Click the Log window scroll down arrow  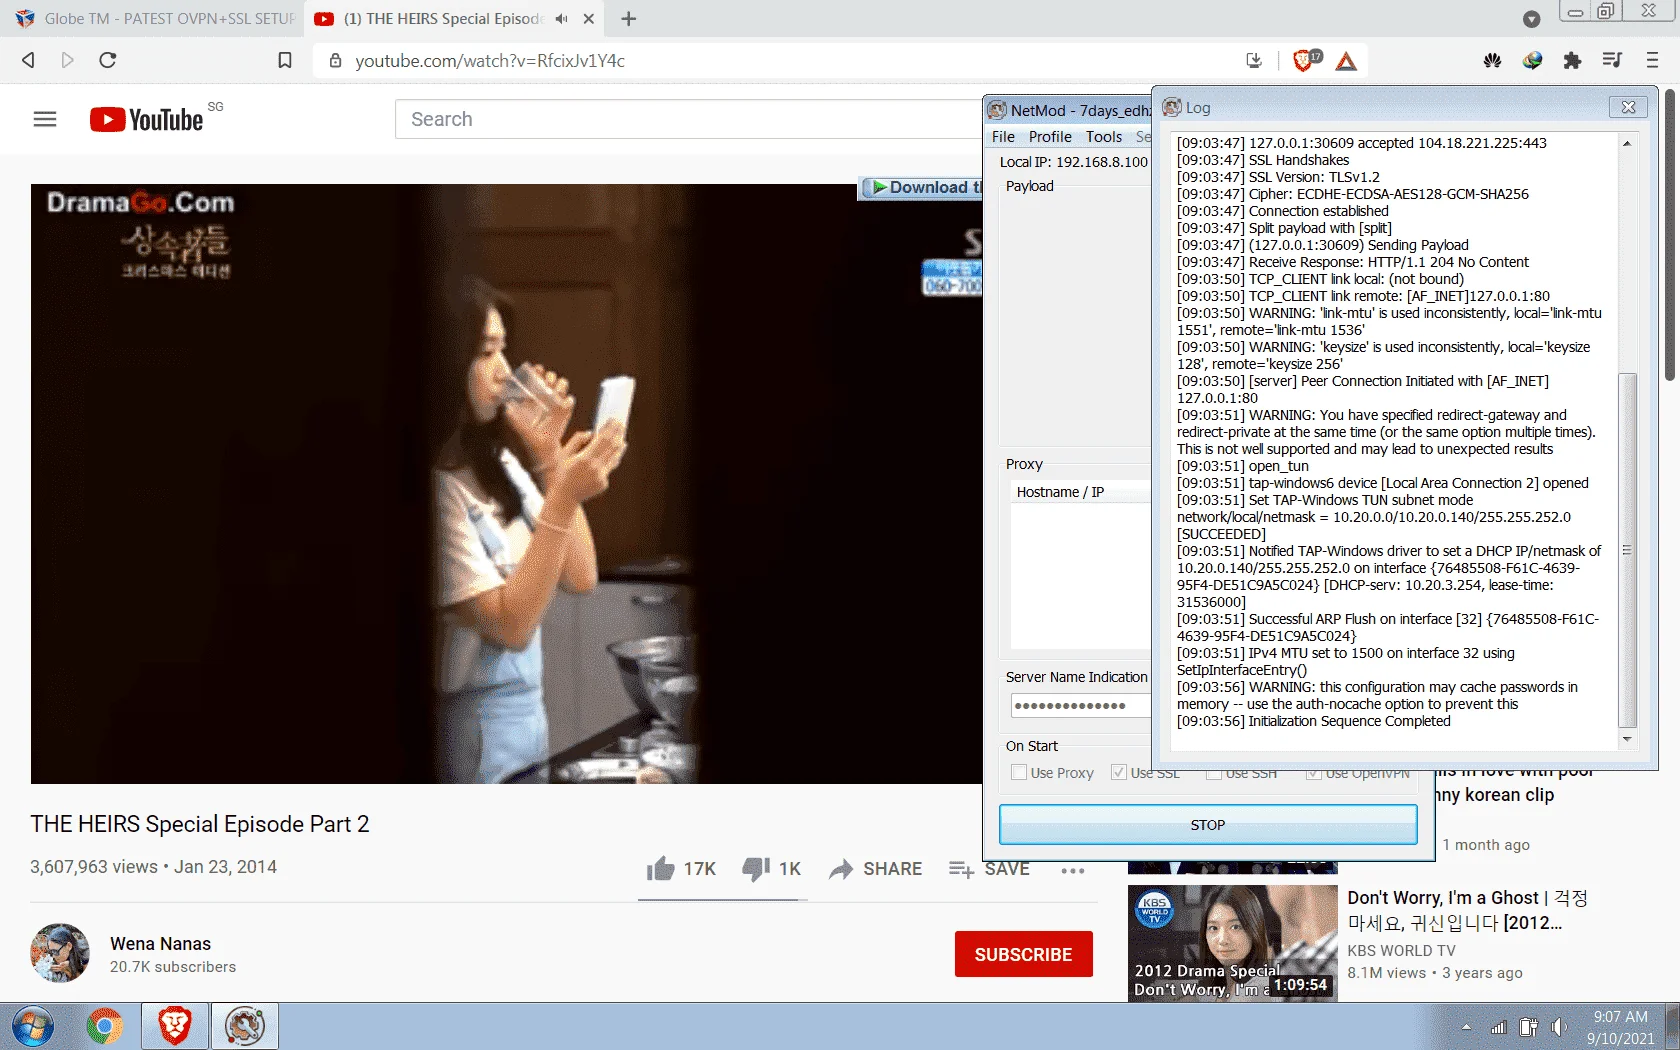1627,739
